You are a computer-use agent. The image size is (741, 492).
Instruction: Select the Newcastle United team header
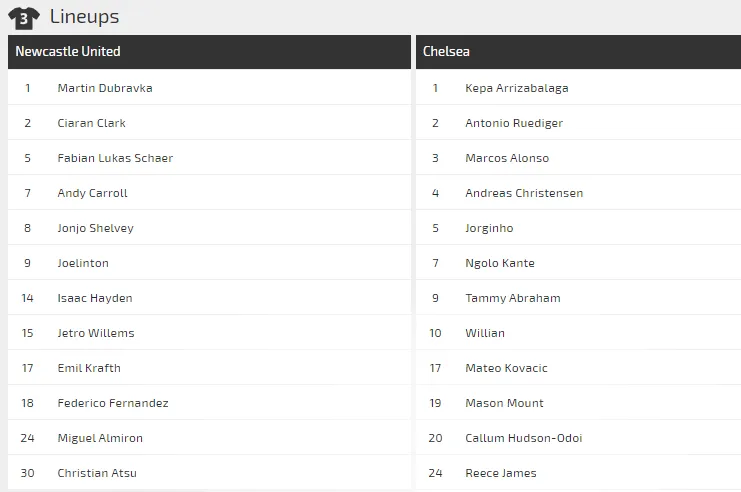point(68,51)
